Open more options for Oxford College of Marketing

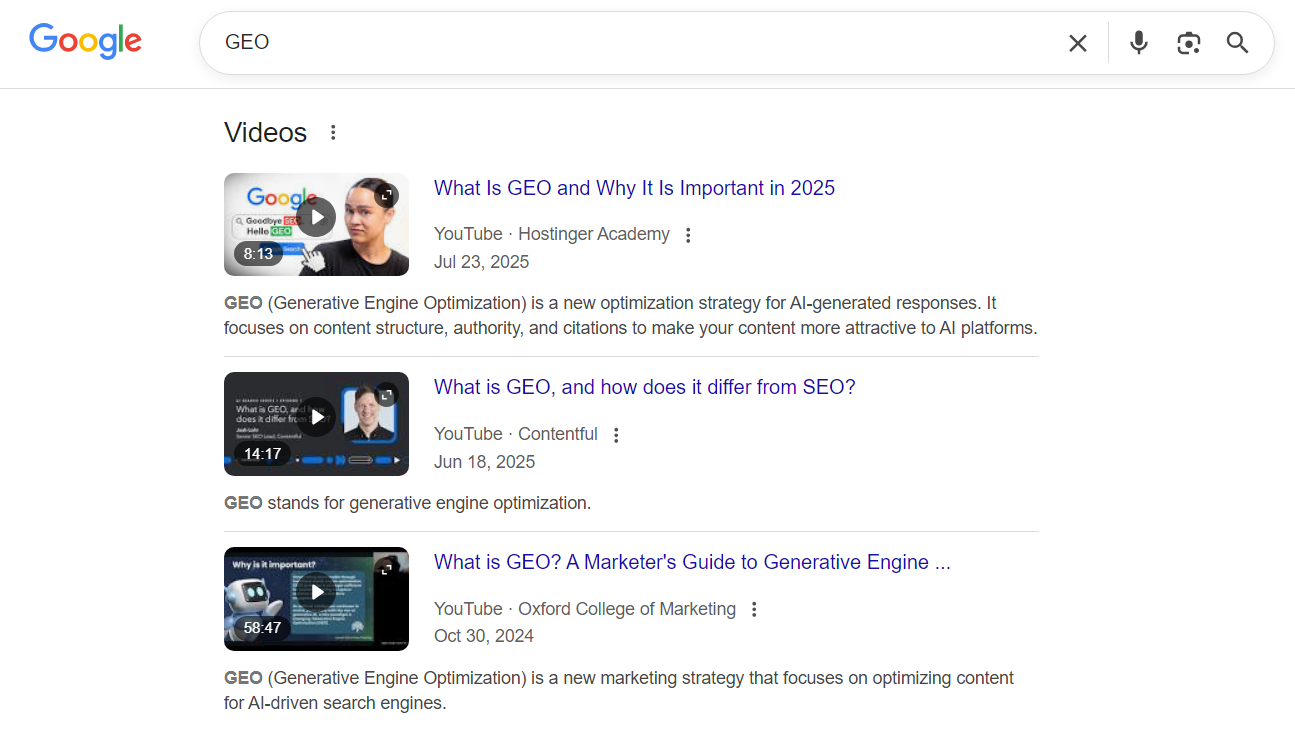754,609
